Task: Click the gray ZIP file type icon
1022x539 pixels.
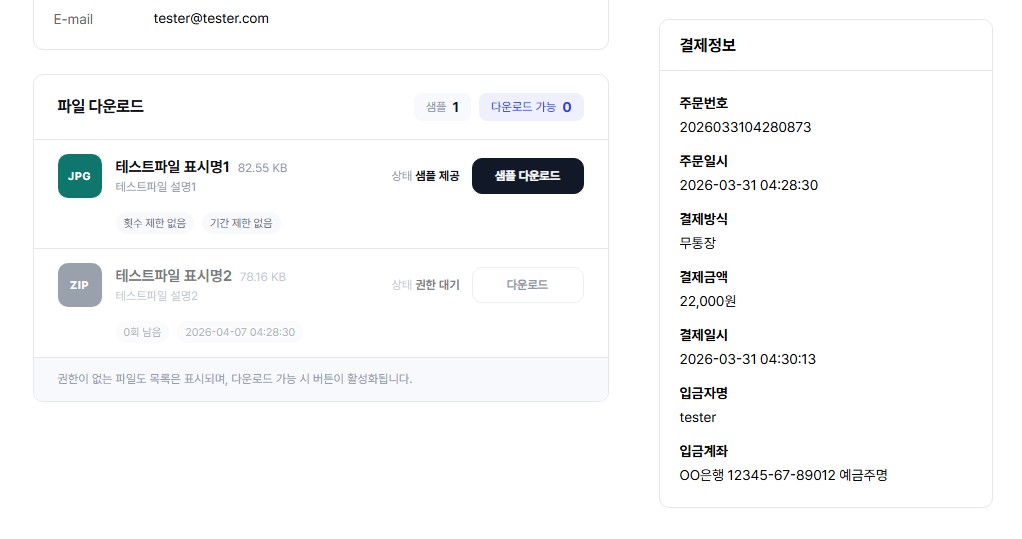Action: click(80, 285)
